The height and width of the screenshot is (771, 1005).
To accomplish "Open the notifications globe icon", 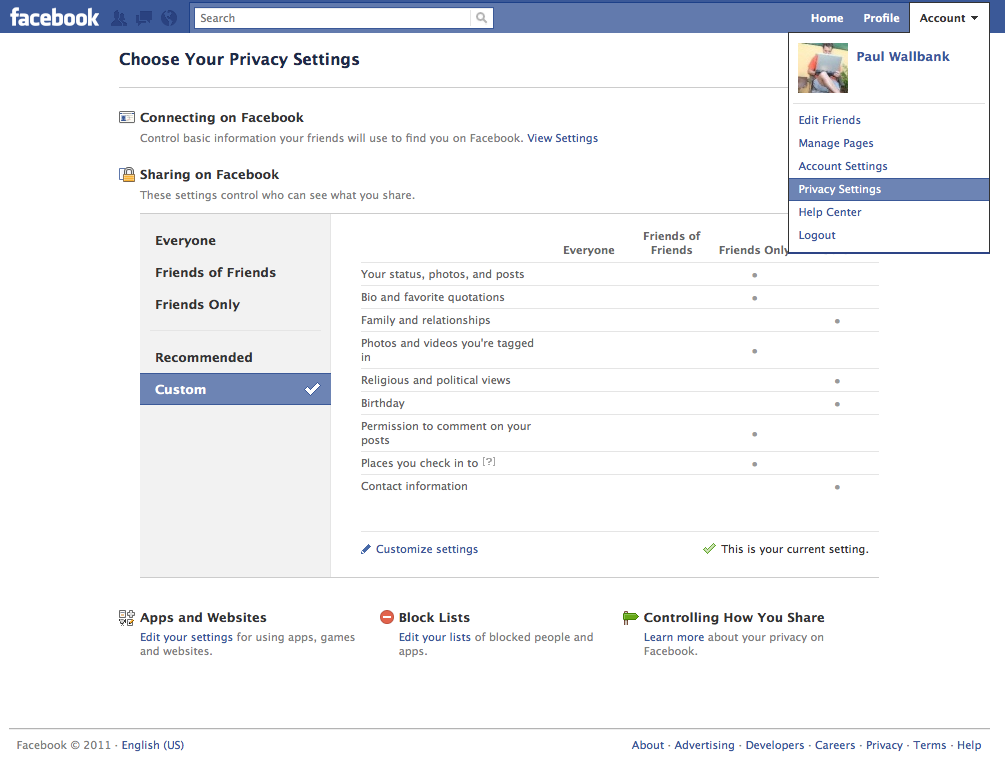I will (x=169, y=18).
